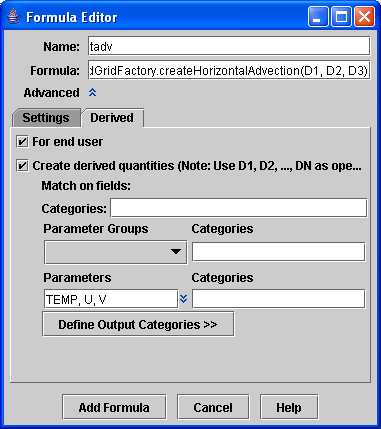This screenshot has height=429, width=381.
Task: Open parameters picker double-arrow beside TEMP, U, V
Action: click(x=183, y=299)
